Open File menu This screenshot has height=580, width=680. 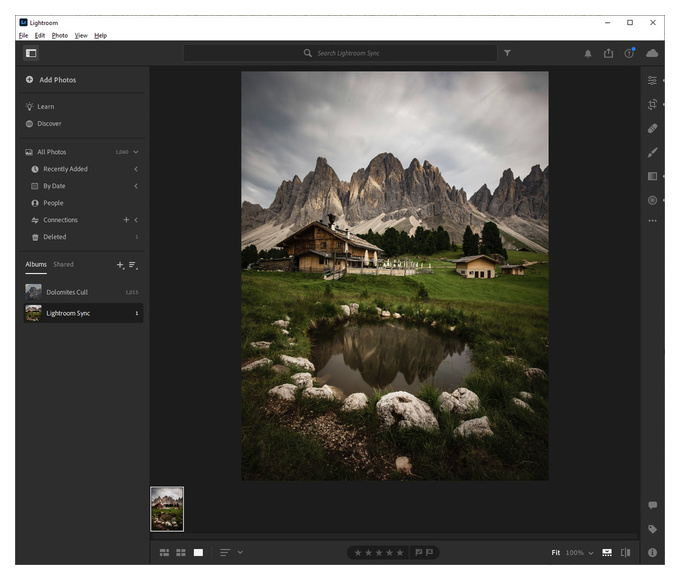point(23,36)
